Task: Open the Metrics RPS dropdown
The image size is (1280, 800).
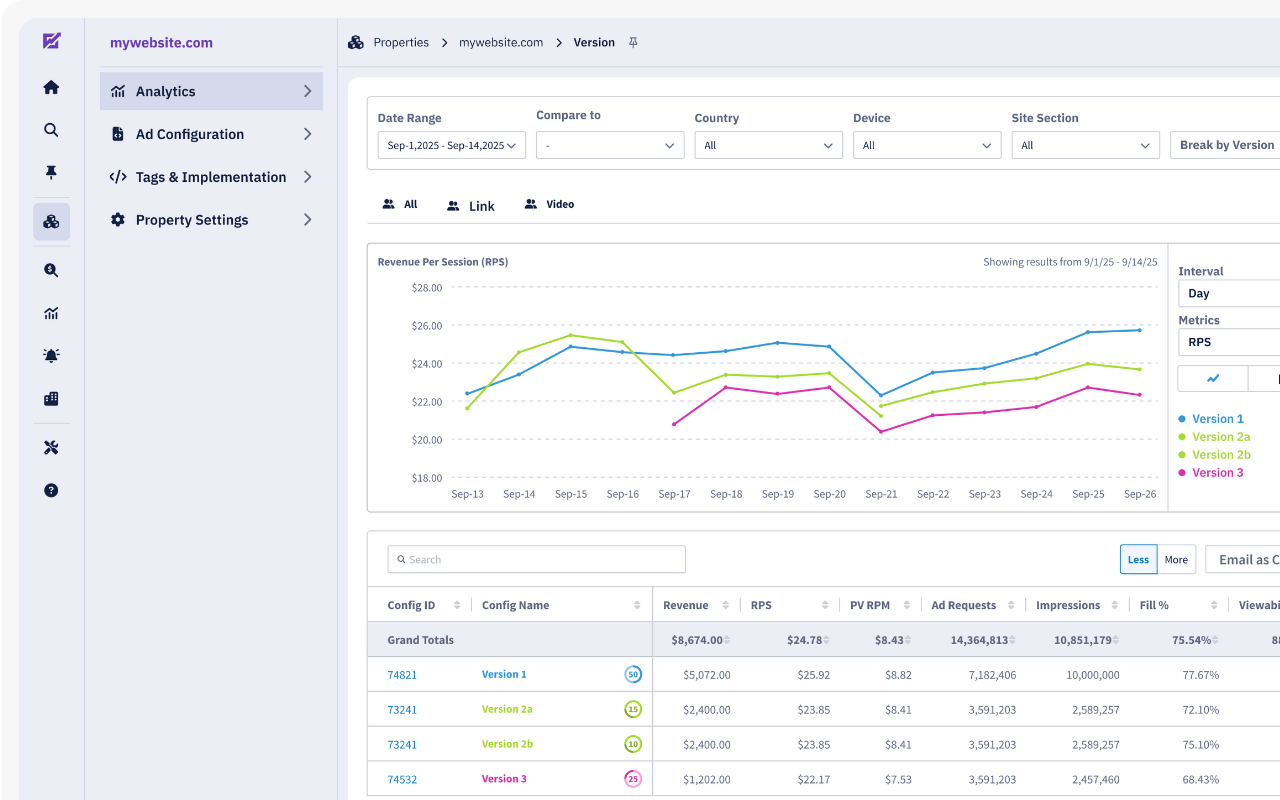Action: point(1229,342)
